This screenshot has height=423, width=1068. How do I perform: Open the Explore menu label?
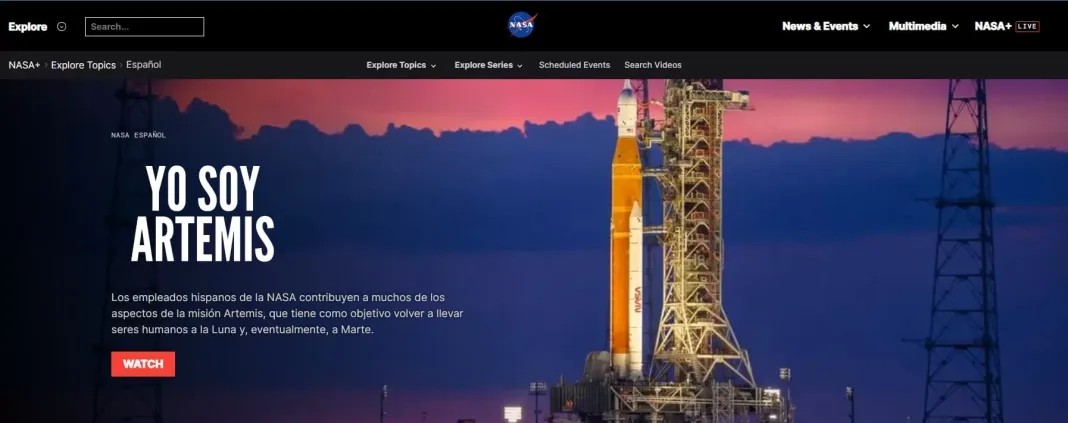(x=28, y=27)
